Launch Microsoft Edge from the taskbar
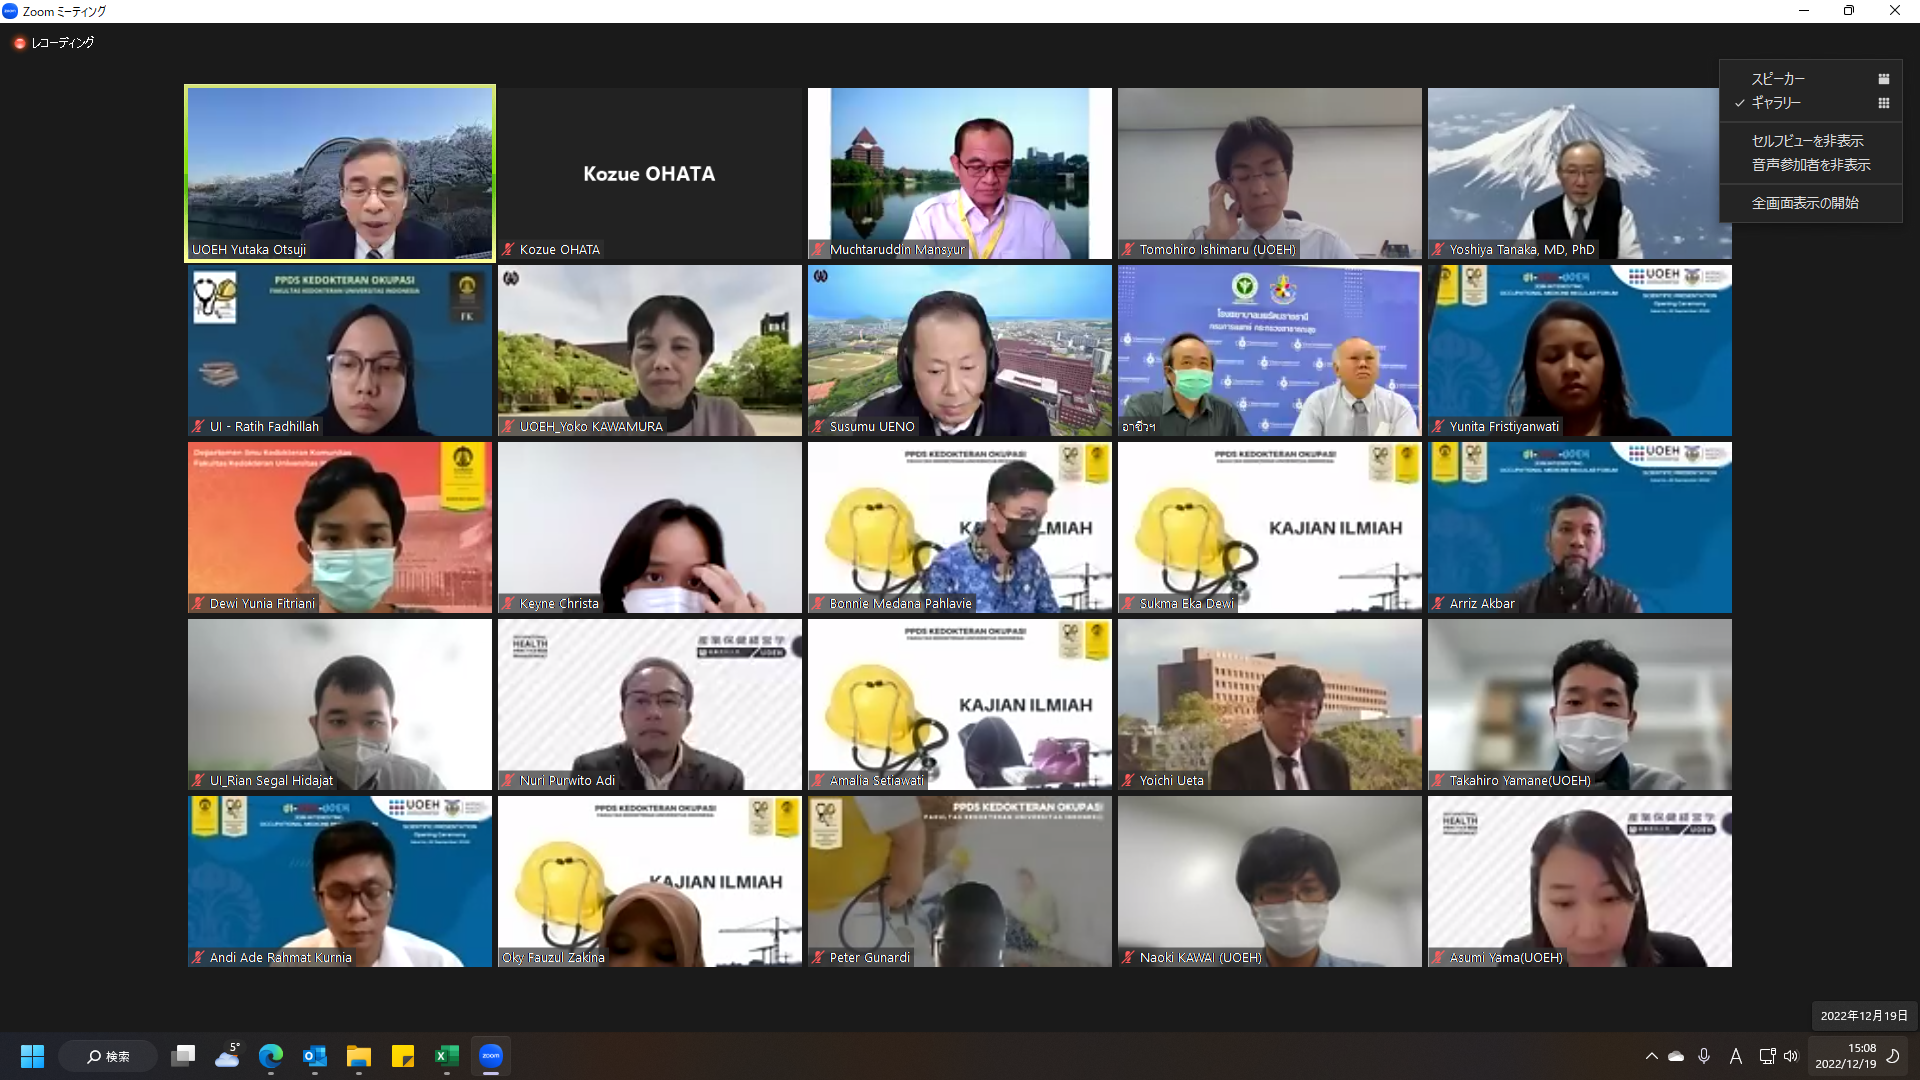The image size is (1920, 1080). coord(271,1056)
